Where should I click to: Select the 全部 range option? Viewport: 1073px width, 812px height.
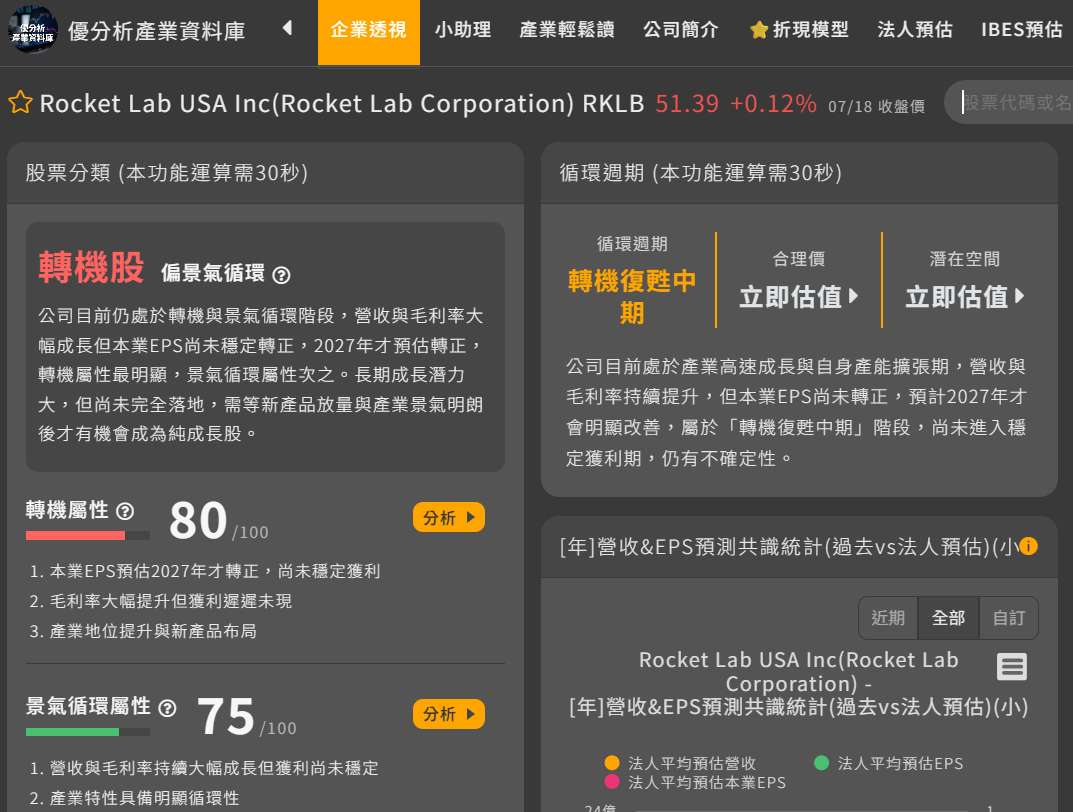point(948,618)
